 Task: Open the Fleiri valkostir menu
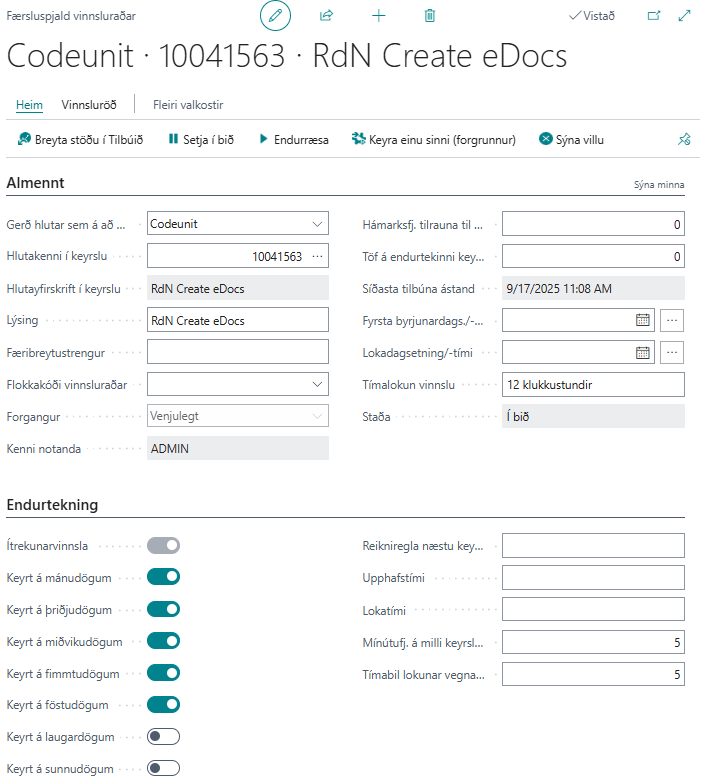[188, 104]
